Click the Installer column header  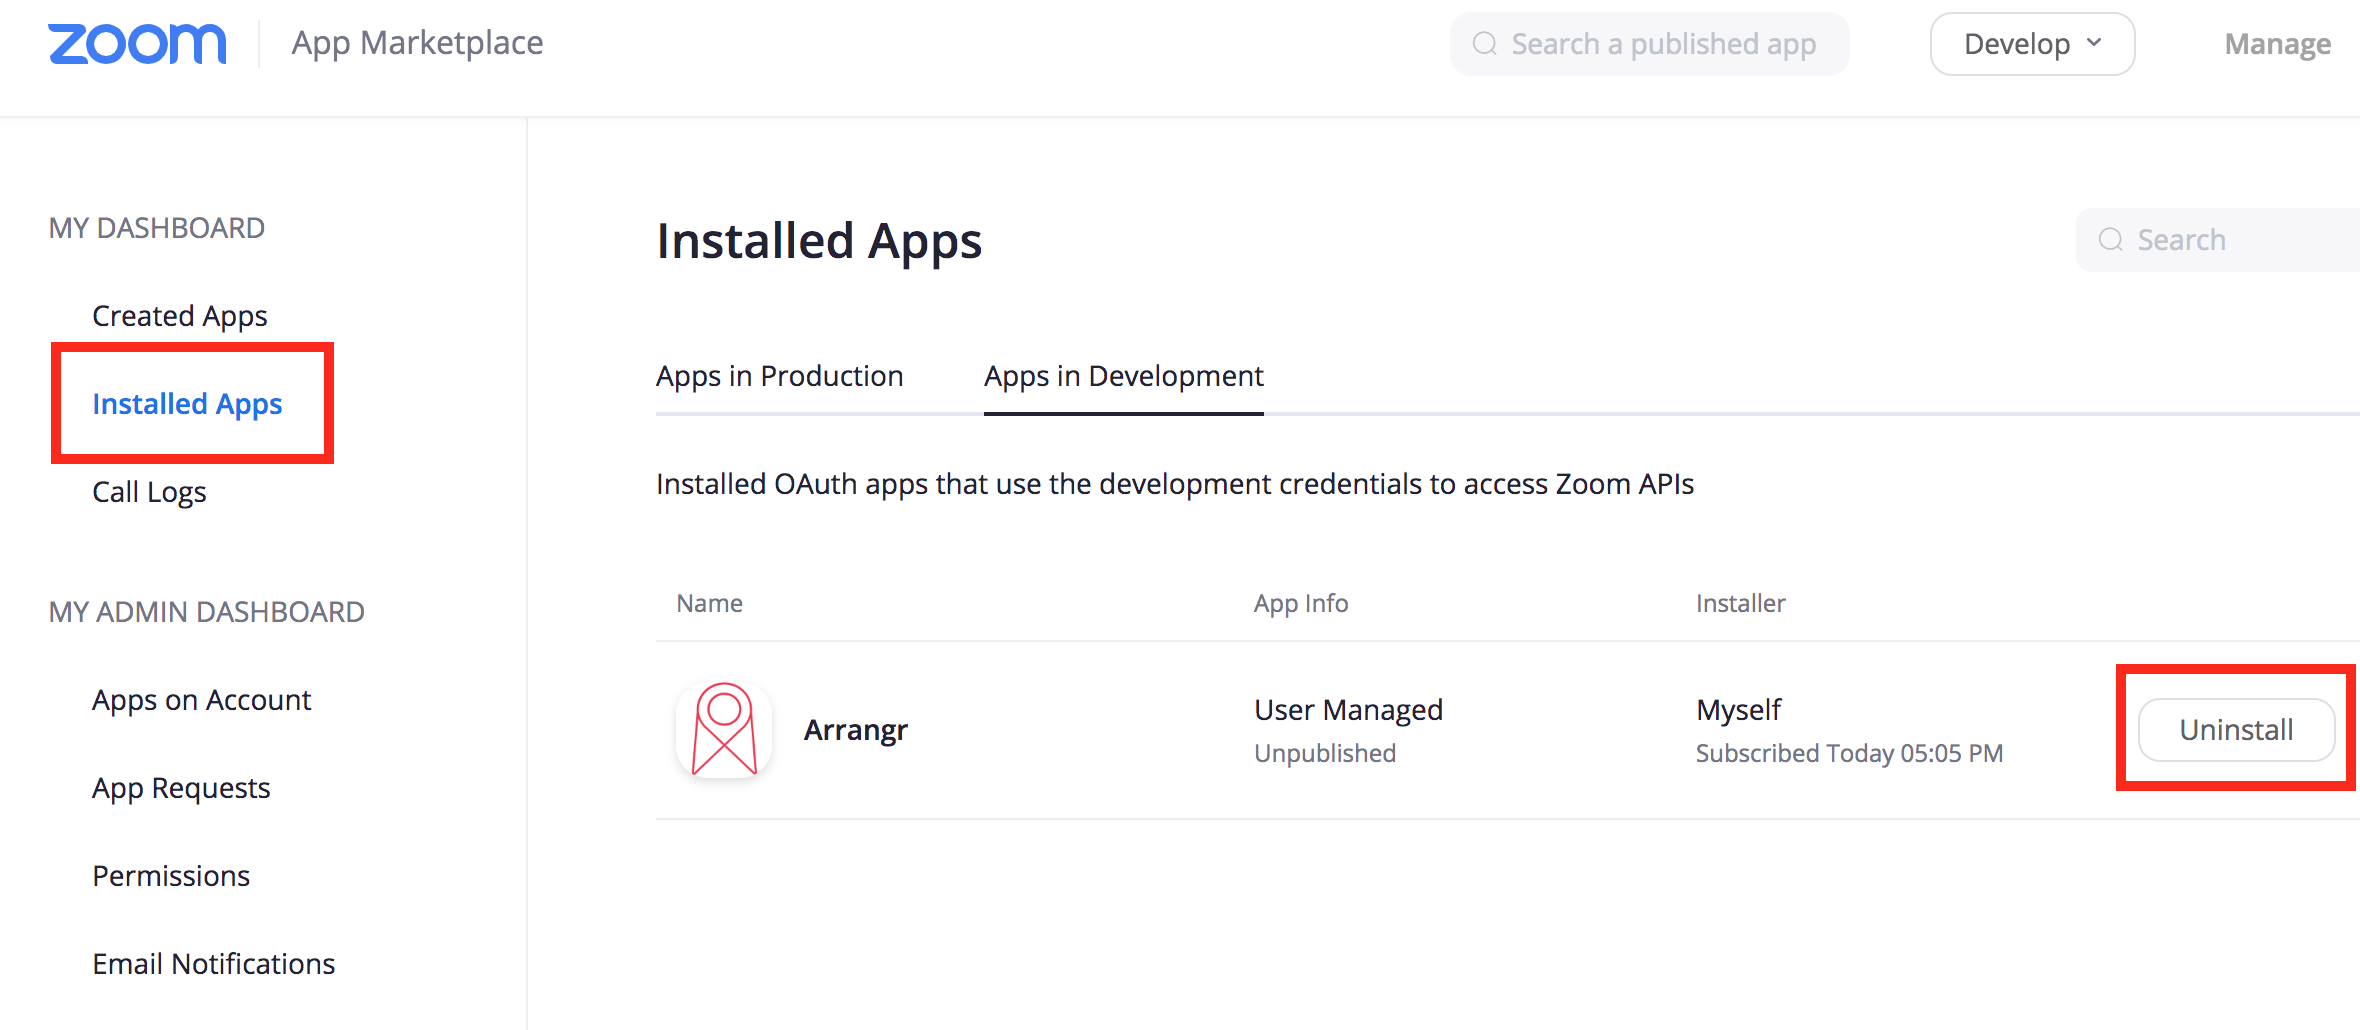[x=1740, y=603]
